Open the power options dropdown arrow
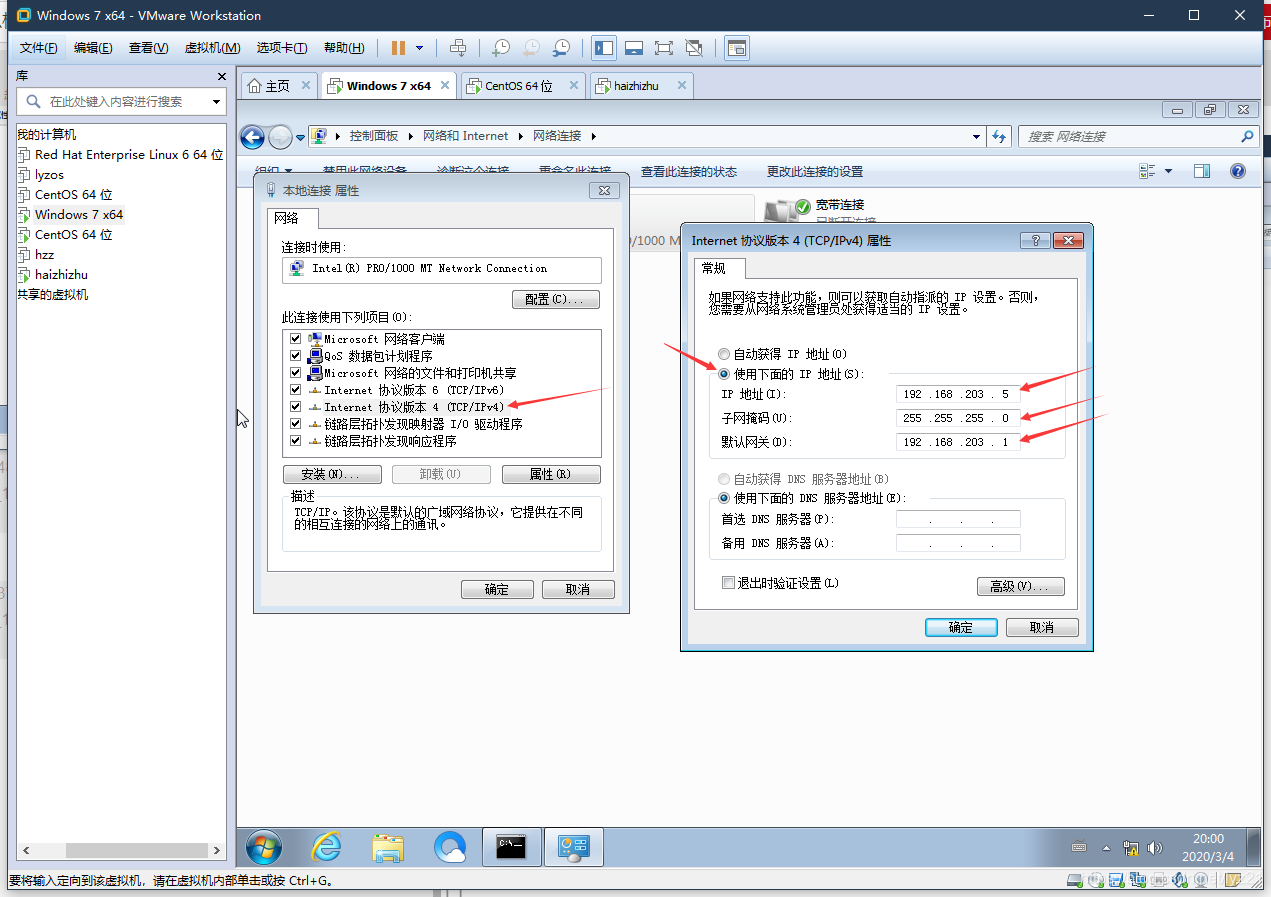Viewport: 1271px width, 897px height. (419, 48)
